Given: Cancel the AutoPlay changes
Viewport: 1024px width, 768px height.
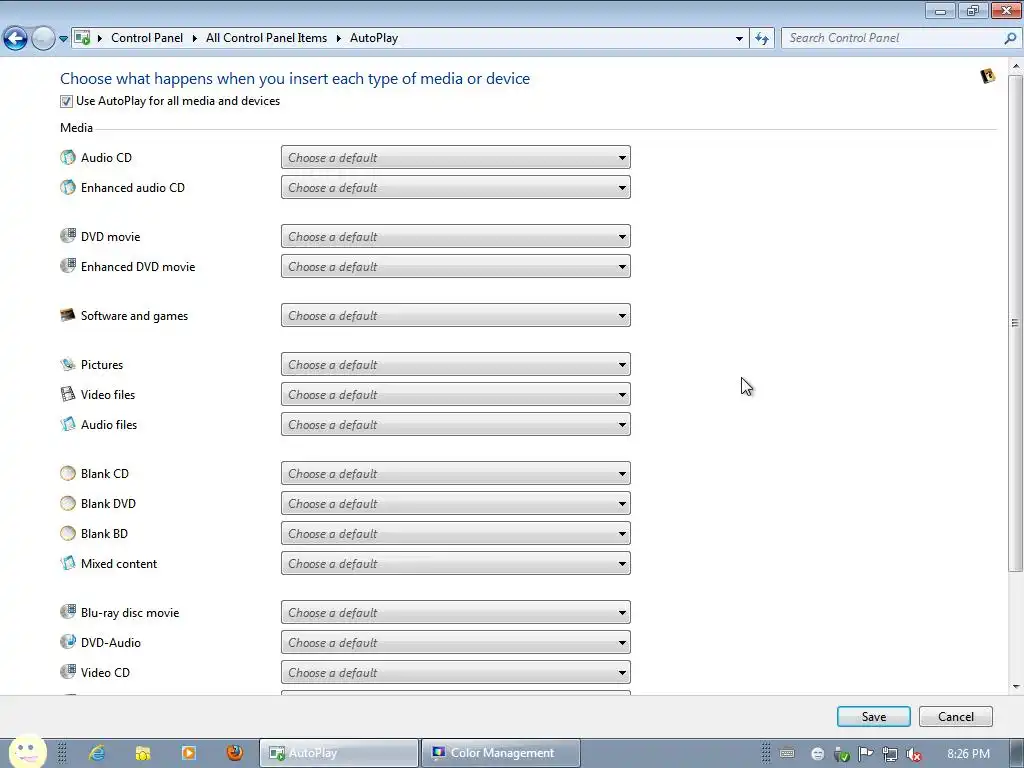Looking at the screenshot, I should pos(955,716).
